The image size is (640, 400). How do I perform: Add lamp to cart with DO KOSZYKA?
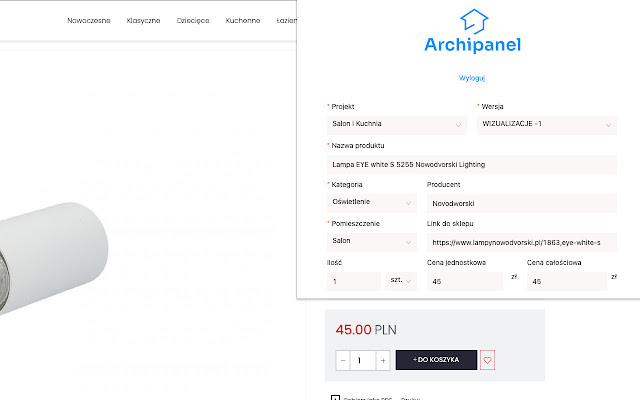tap(436, 360)
